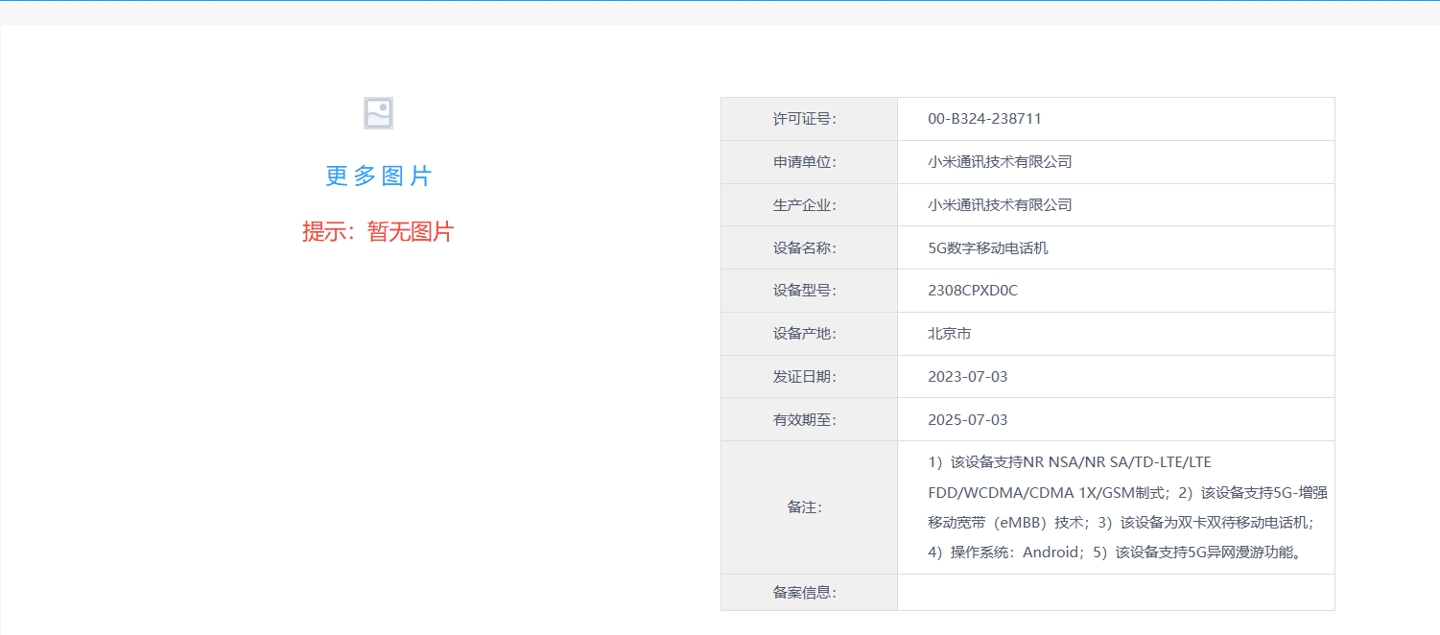1440x635 pixels.
Task: Click the red 提示:暂无图片 notice text
Action: tap(378, 232)
